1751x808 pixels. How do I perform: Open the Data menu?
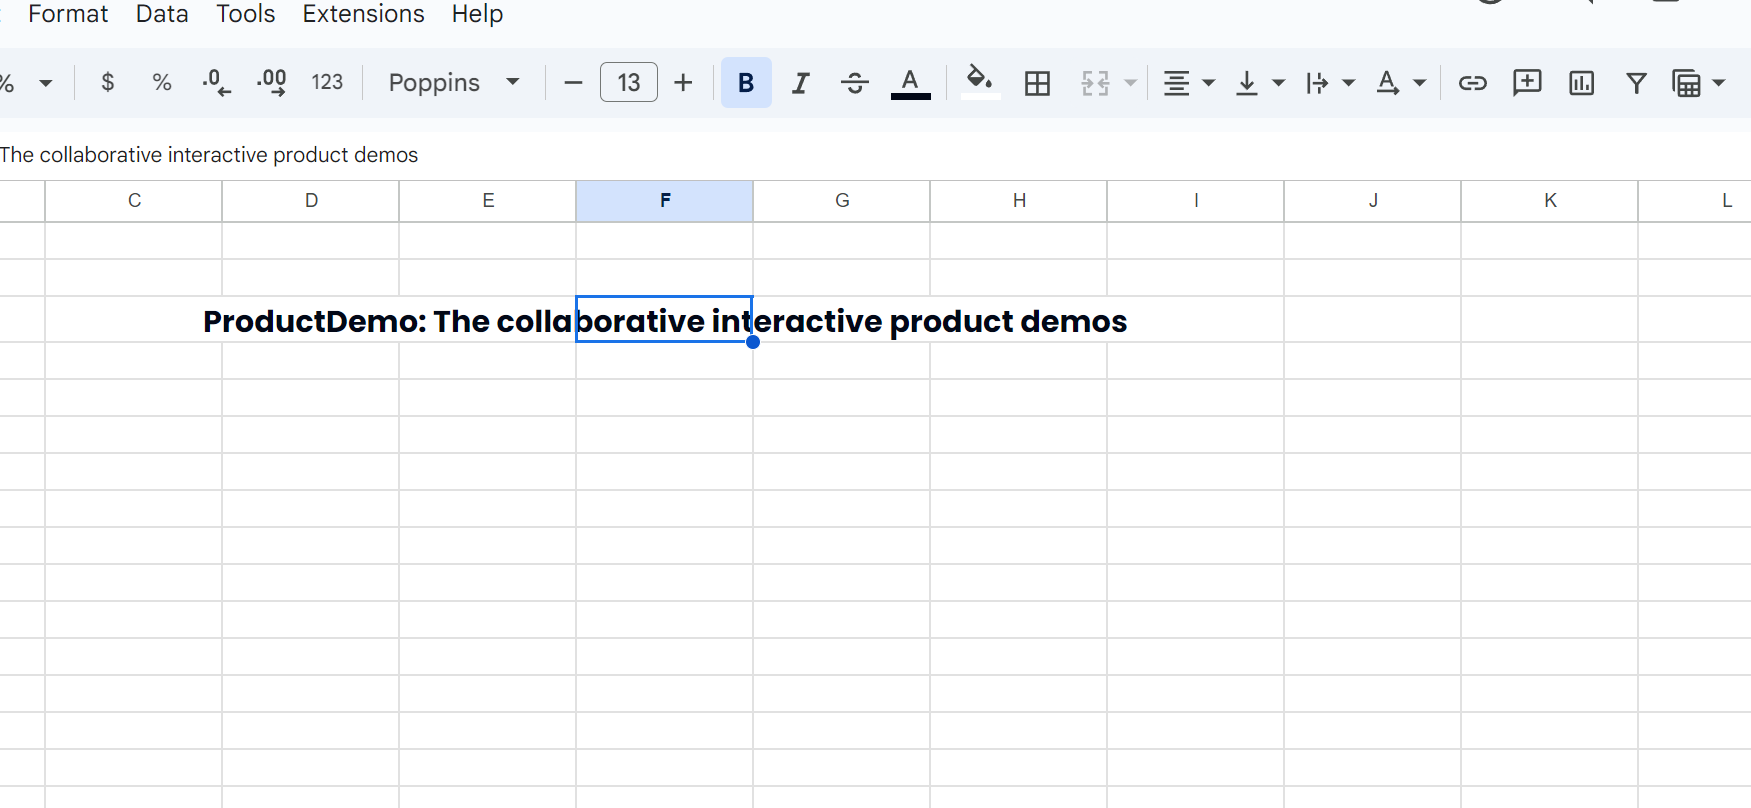162,14
